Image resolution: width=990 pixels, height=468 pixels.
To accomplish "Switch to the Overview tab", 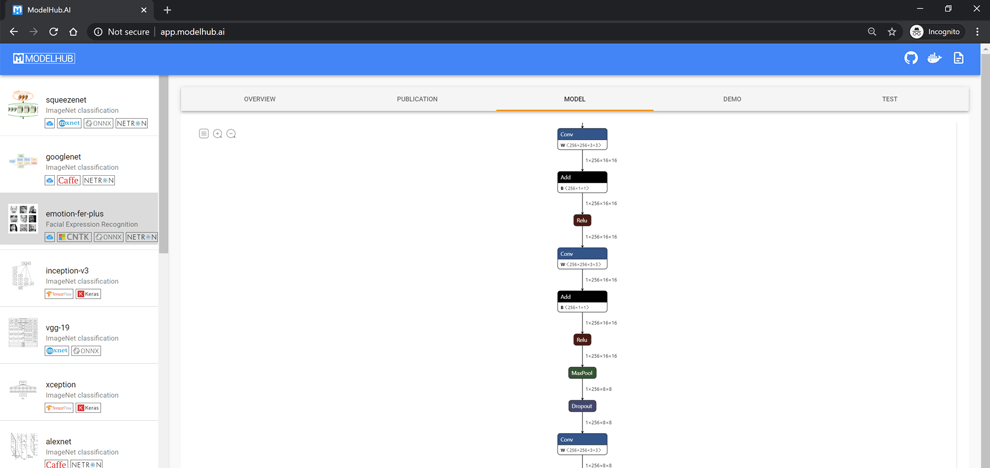I will pos(259,99).
